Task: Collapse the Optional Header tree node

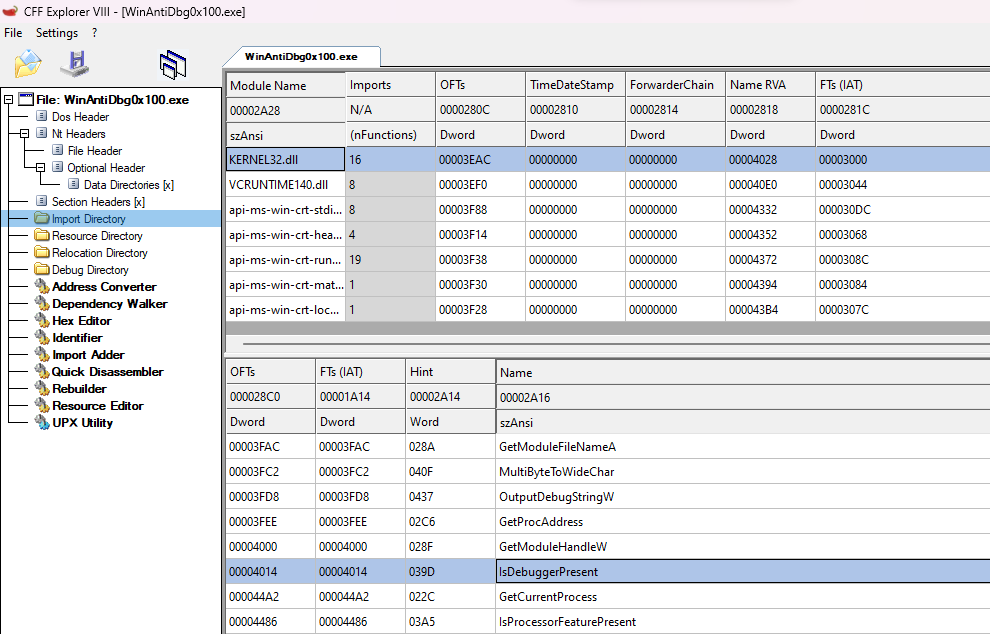Action: [x=41, y=168]
